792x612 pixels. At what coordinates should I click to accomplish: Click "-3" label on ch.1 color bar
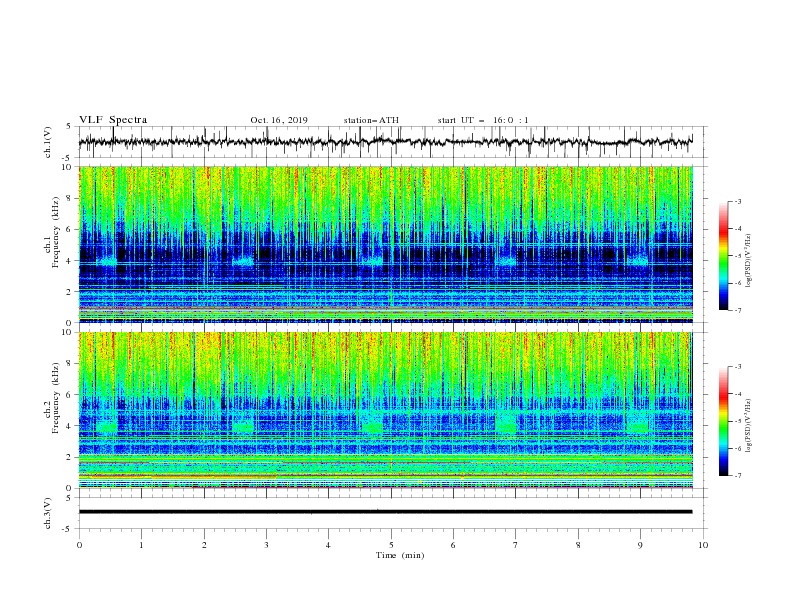(737, 201)
